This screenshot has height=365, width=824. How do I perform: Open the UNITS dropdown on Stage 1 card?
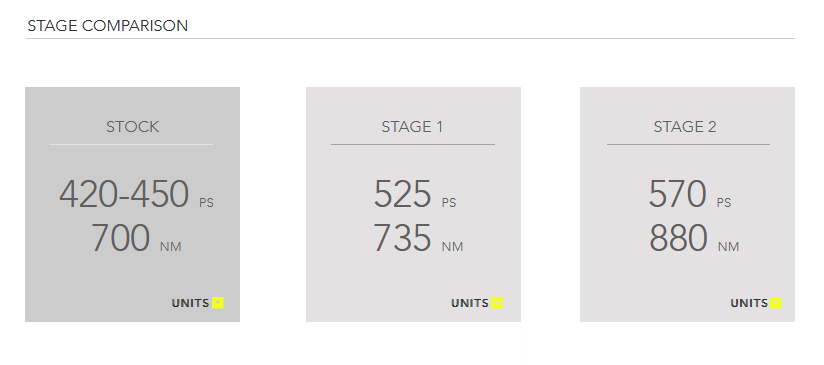pos(477,303)
